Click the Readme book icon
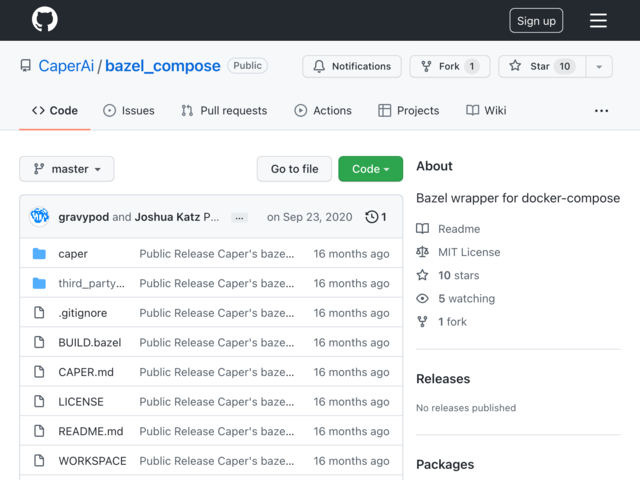This screenshot has height=480, width=640. pos(422,229)
